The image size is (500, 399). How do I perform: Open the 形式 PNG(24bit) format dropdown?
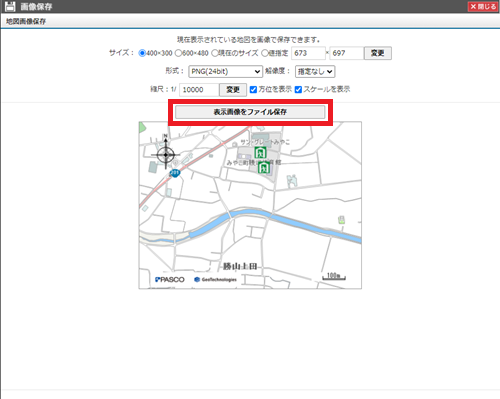[x=226, y=71]
